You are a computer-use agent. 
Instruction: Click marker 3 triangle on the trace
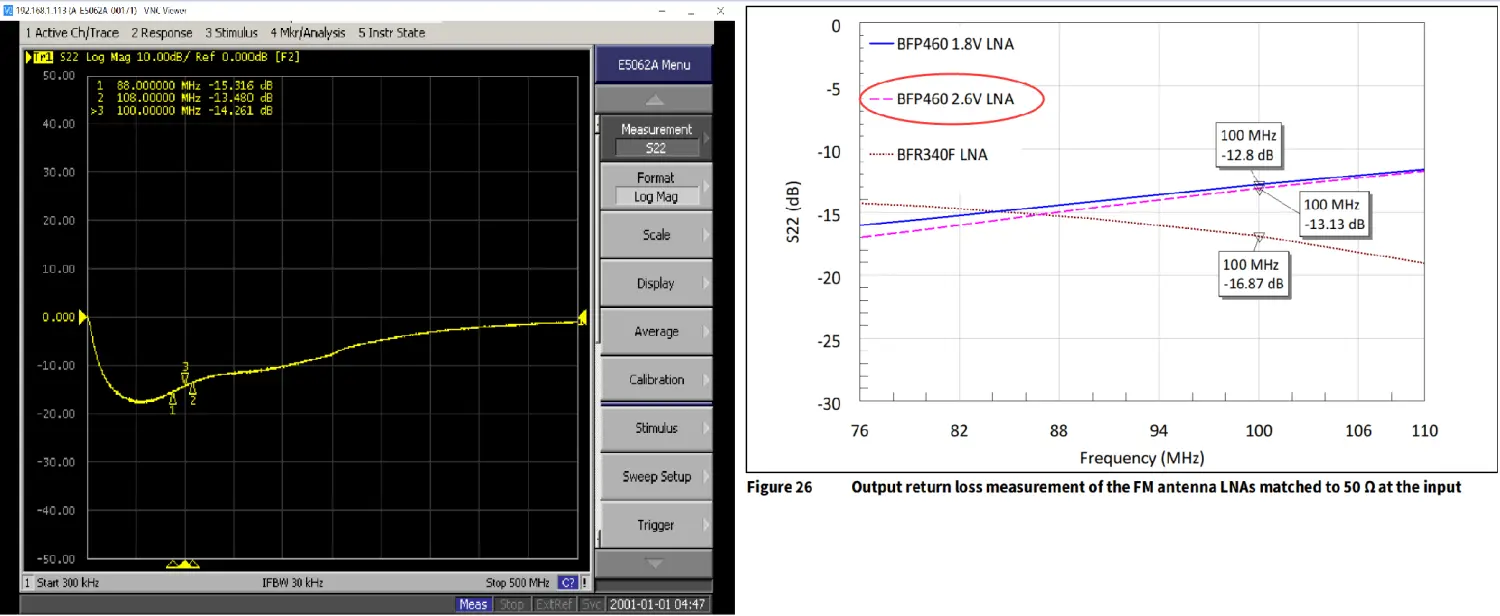coord(185,376)
